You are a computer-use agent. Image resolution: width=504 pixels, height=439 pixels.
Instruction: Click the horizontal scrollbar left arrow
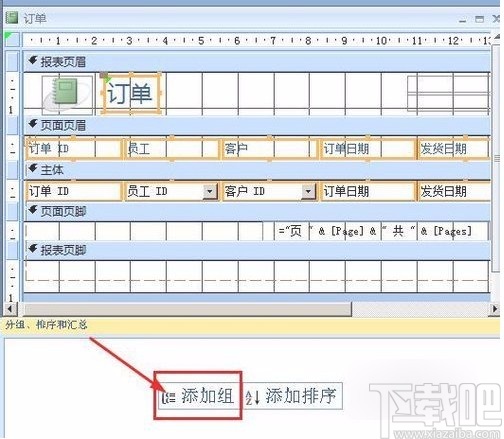pos(10,309)
